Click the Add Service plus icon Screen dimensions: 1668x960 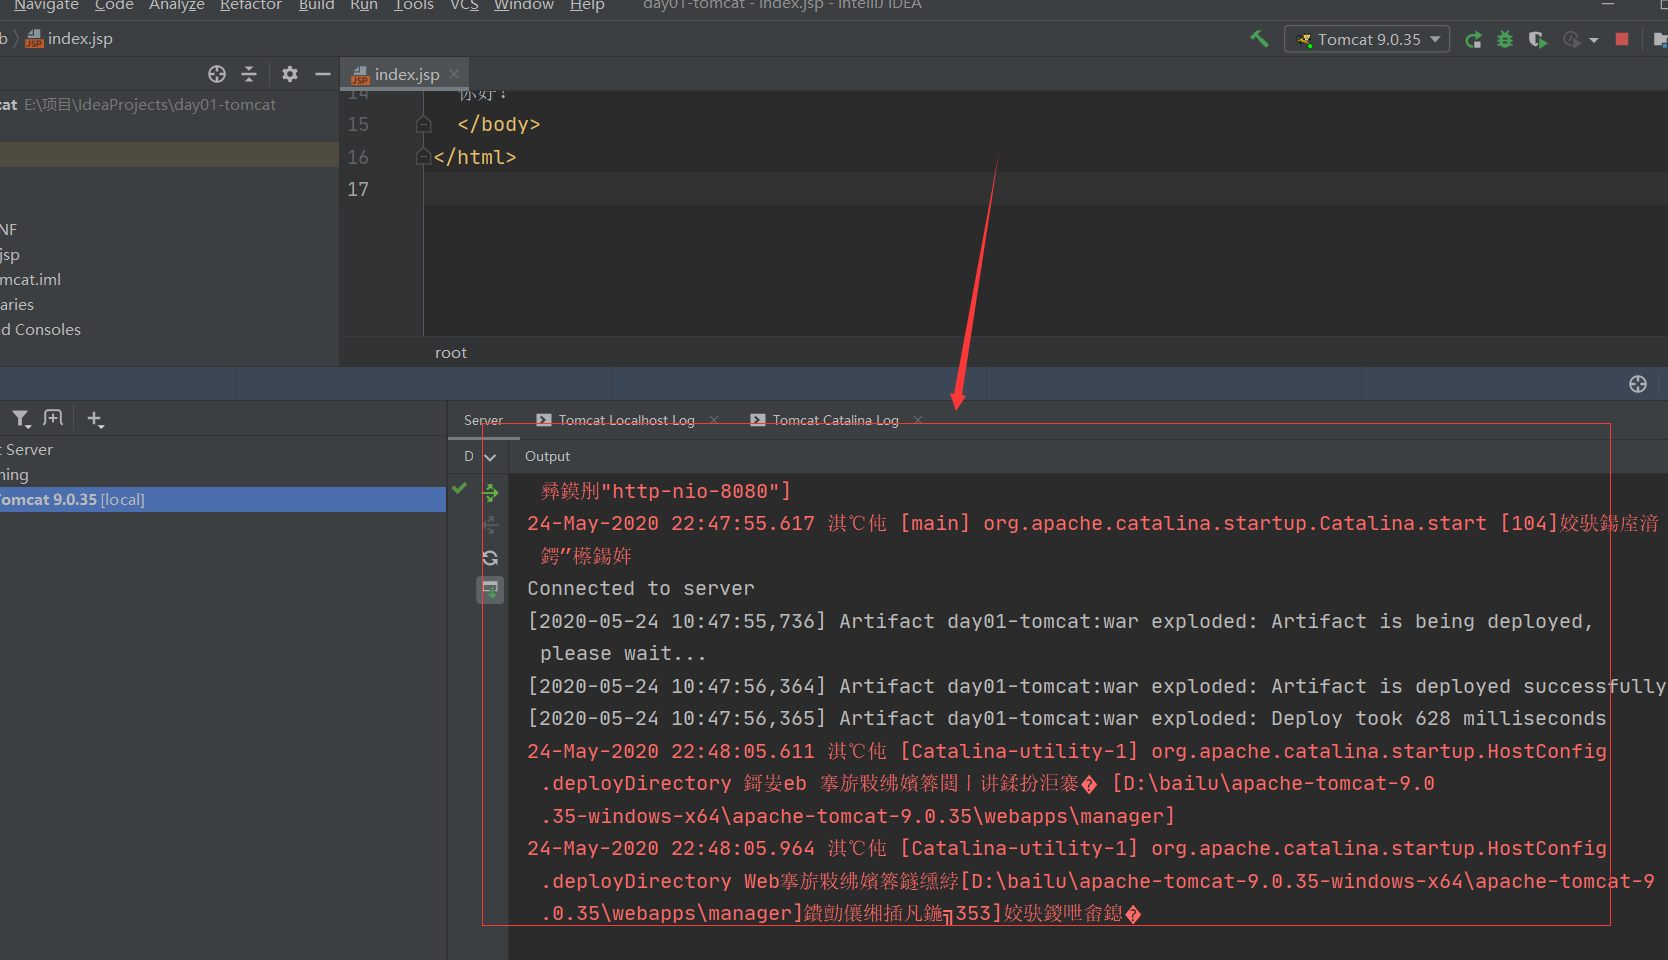click(x=95, y=419)
